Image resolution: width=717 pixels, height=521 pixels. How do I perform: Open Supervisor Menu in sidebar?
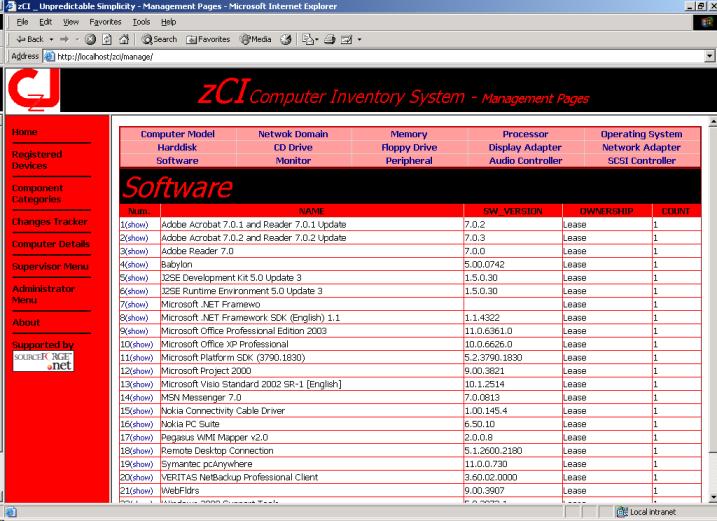point(50,267)
